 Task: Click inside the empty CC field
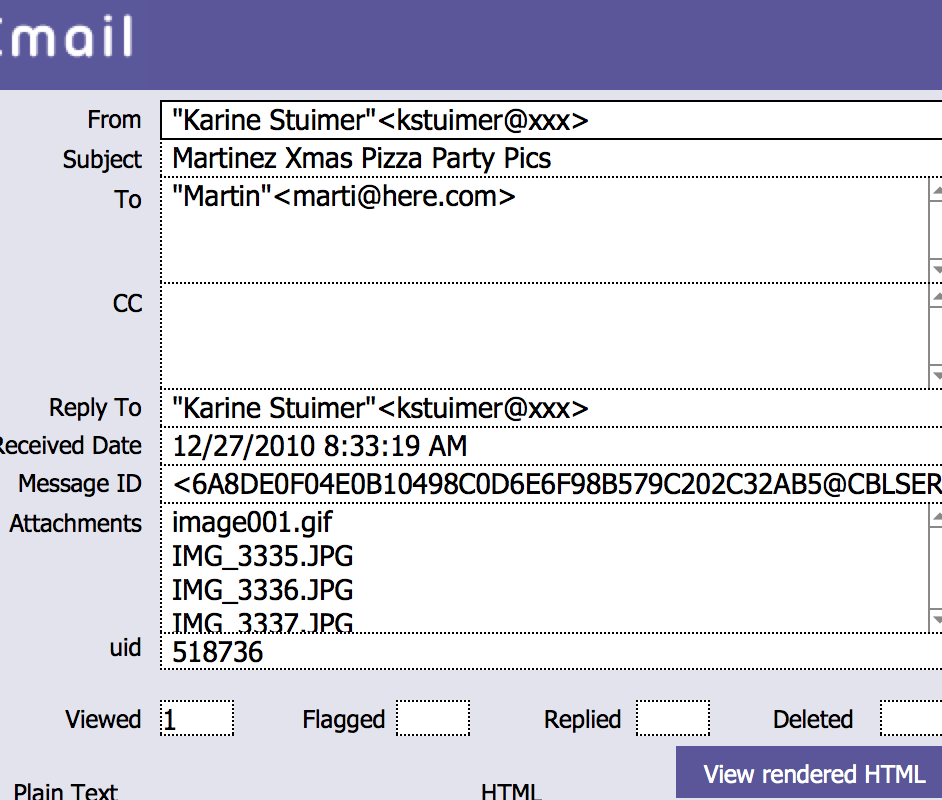coord(544,336)
